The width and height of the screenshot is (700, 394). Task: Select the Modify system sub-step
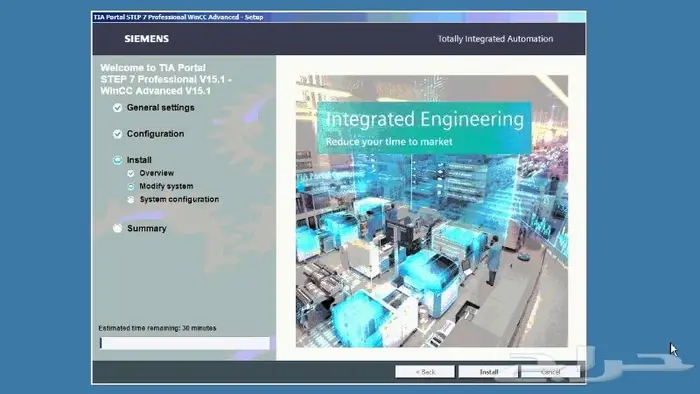[x=166, y=186]
